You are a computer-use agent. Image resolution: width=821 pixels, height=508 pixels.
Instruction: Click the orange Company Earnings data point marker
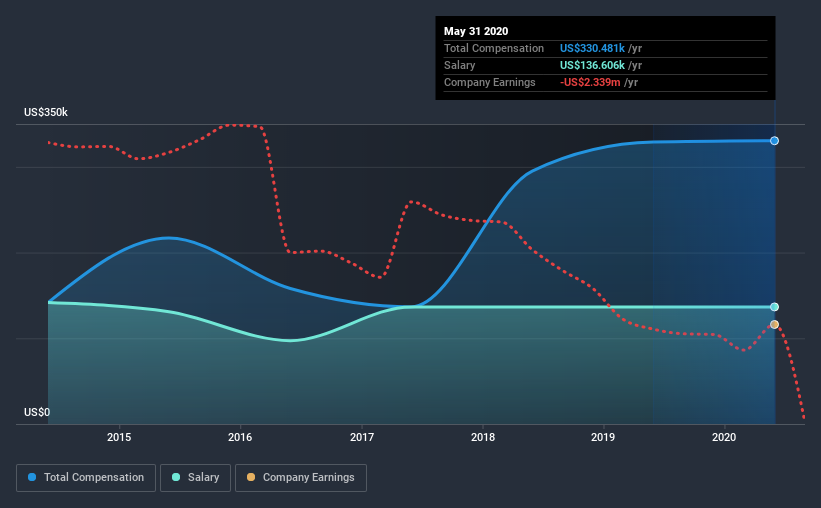pyautogui.click(x=774, y=325)
